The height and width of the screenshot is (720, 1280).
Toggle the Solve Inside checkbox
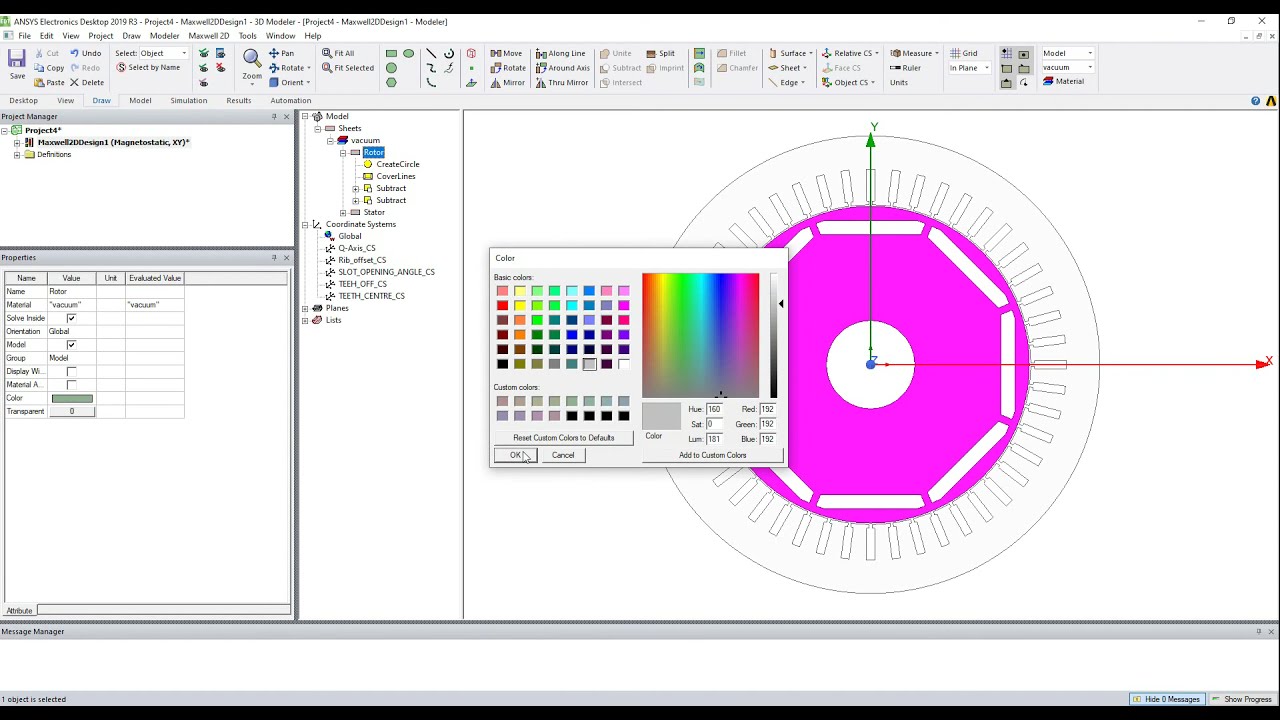click(x=71, y=318)
